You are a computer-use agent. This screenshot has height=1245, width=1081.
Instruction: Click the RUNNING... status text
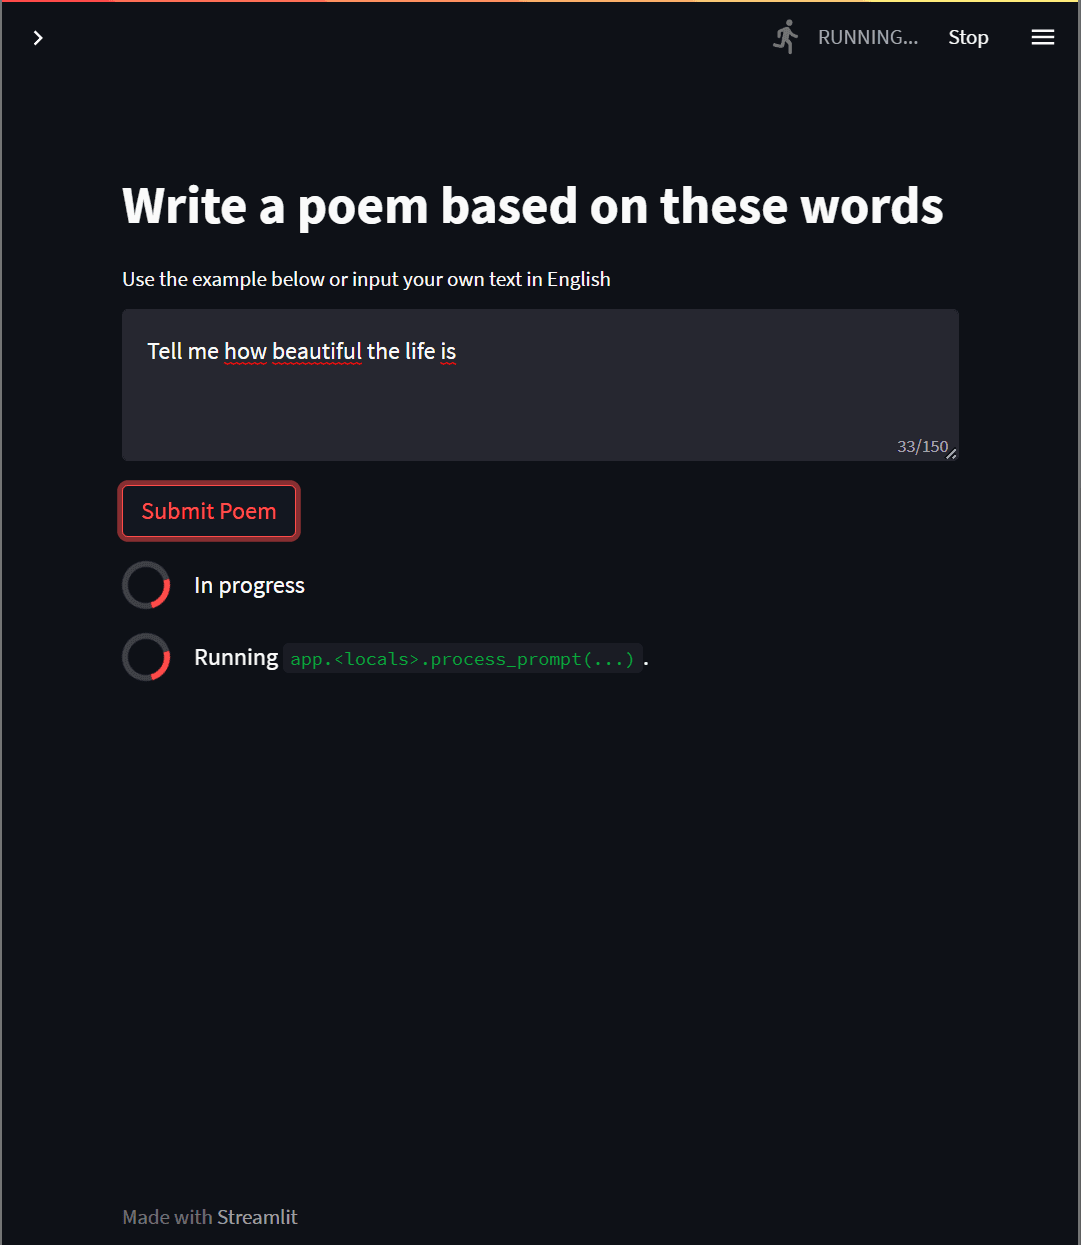(x=868, y=37)
